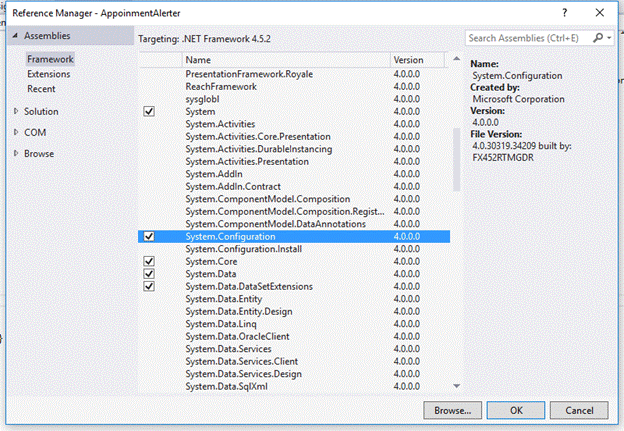Select System.ComponentModel.Composition.Regist... row
Image resolution: width=624 pixels, height=431 pixels.
294,211
